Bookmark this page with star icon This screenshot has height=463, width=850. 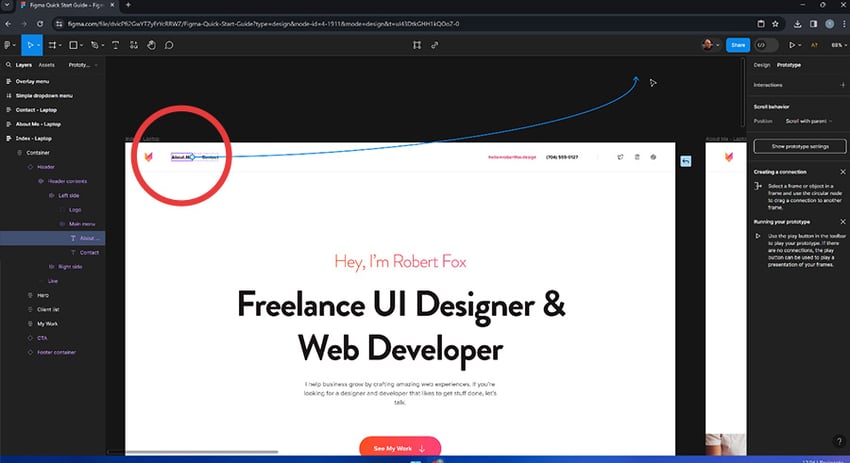775,24
